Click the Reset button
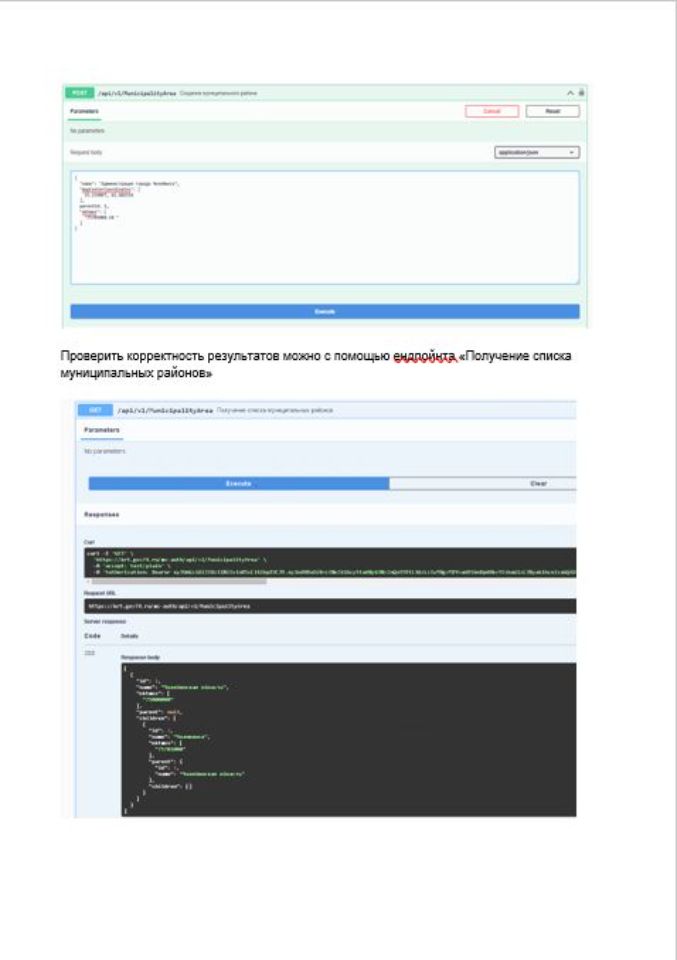The height and width of the screenshot is (960, 677). [x=553, y=111]
